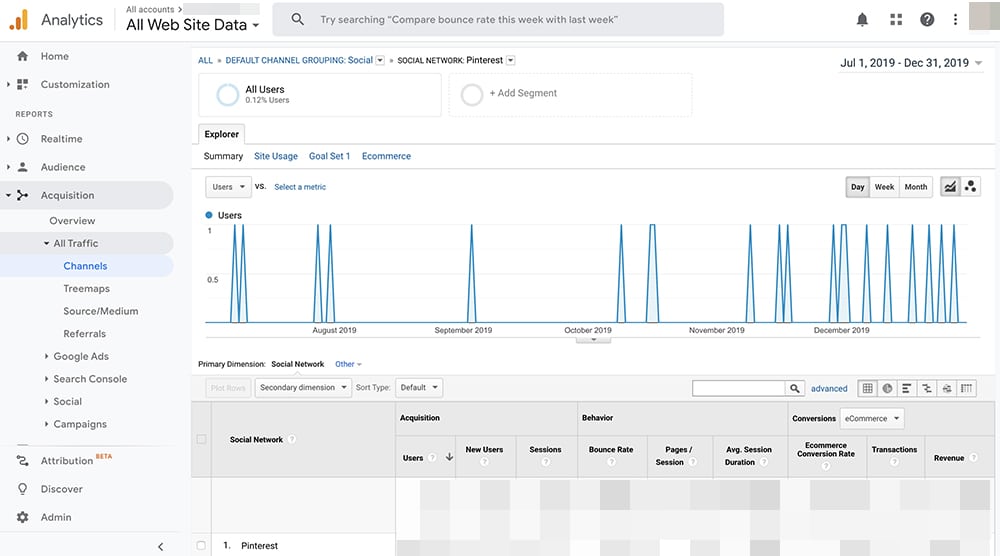Screen dimensions: 1000x556
Task: Switch to the term cloud view icon
Action: click(x=947, y=388)
